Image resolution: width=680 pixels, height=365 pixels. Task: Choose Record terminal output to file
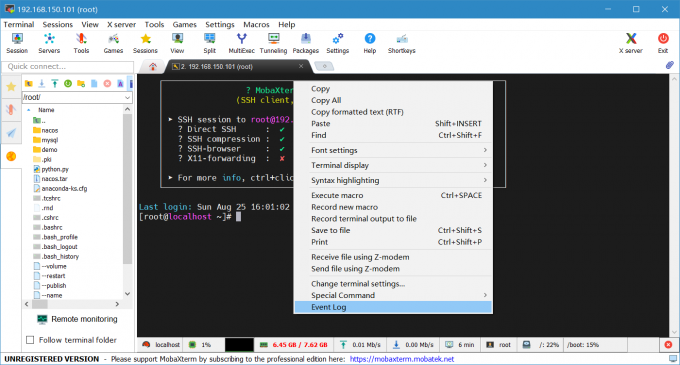pyautogui.click(x=393, y=218)
